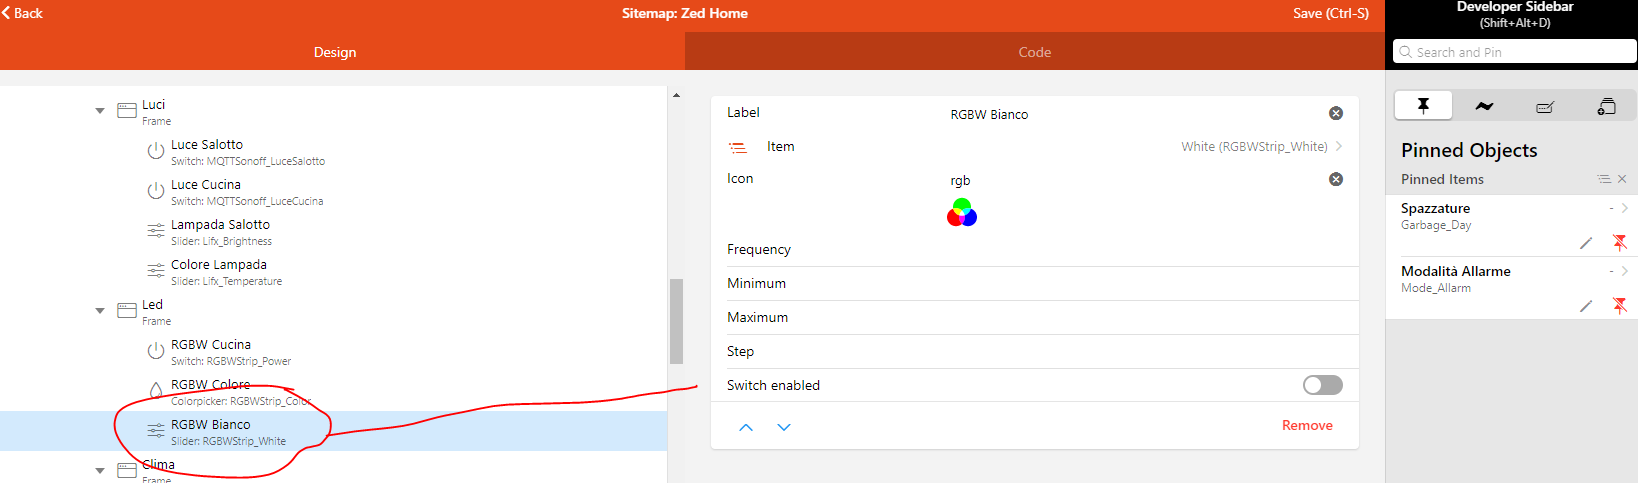This screenshot has width=1638, height=483.
Task: Collapse the Led frame
Action: click(x=100, y=311)
